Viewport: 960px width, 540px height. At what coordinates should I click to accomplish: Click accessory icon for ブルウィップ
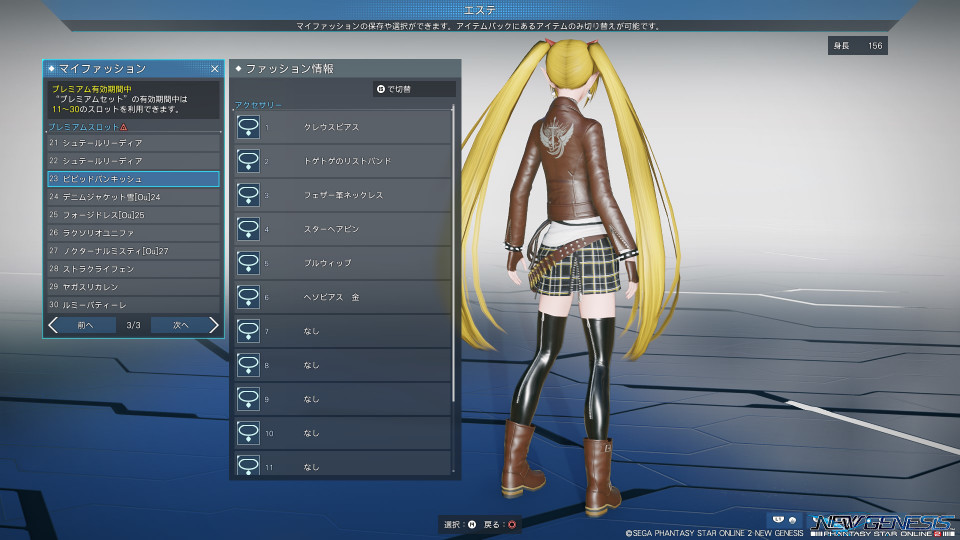click(x=248, y=263)
